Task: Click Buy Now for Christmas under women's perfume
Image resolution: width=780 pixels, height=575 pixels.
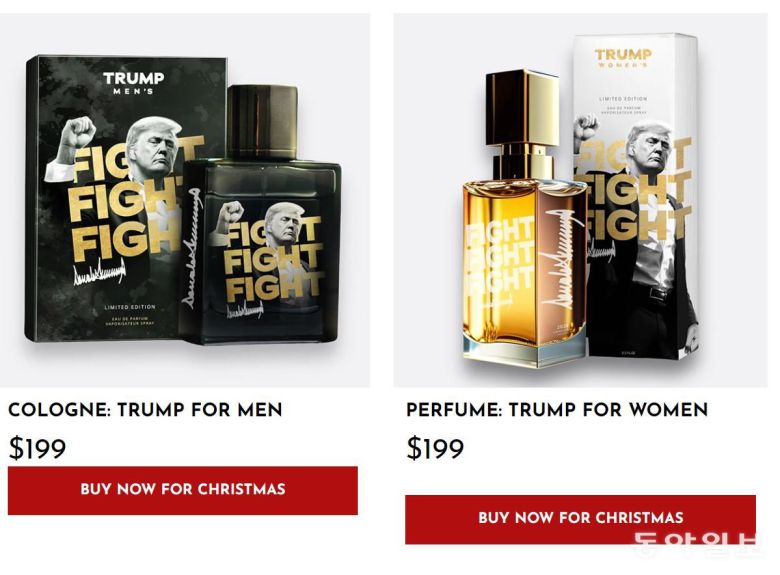Action: (x=580, y=519)
